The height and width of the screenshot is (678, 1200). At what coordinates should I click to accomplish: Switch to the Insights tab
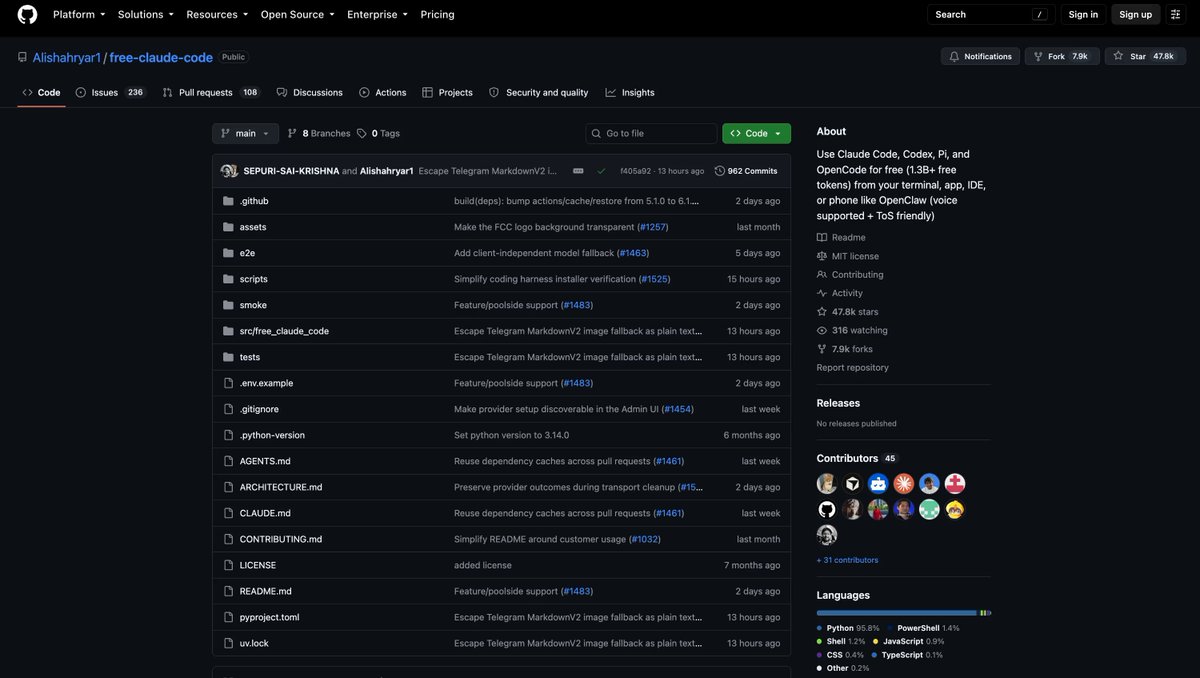tap(630, 92)
